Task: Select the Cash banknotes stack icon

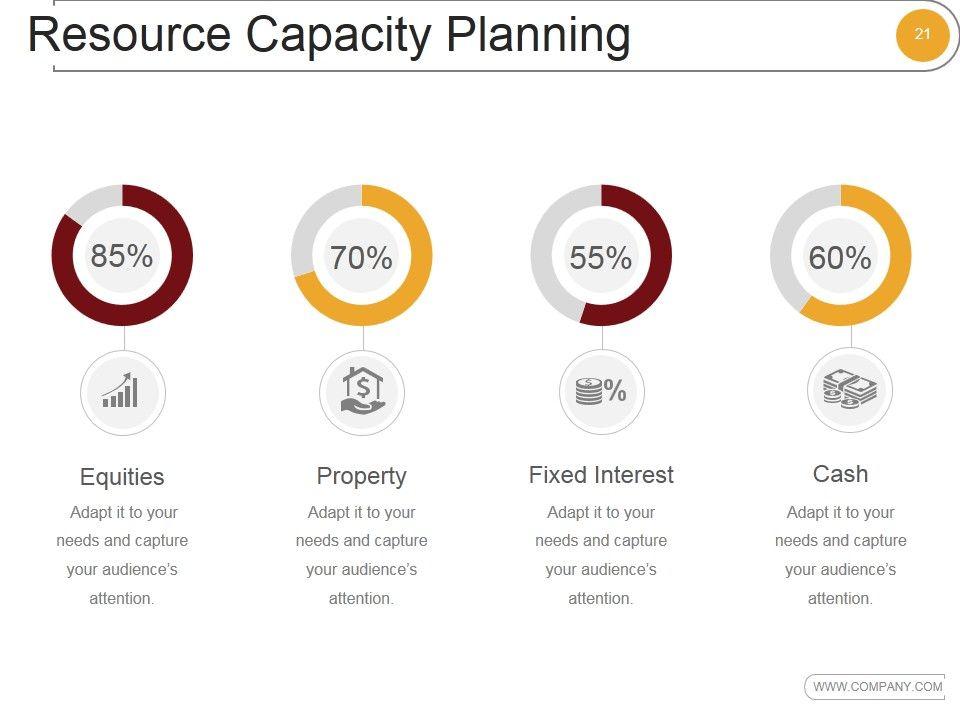Action: pyautogui.click(x=849, y=390)
